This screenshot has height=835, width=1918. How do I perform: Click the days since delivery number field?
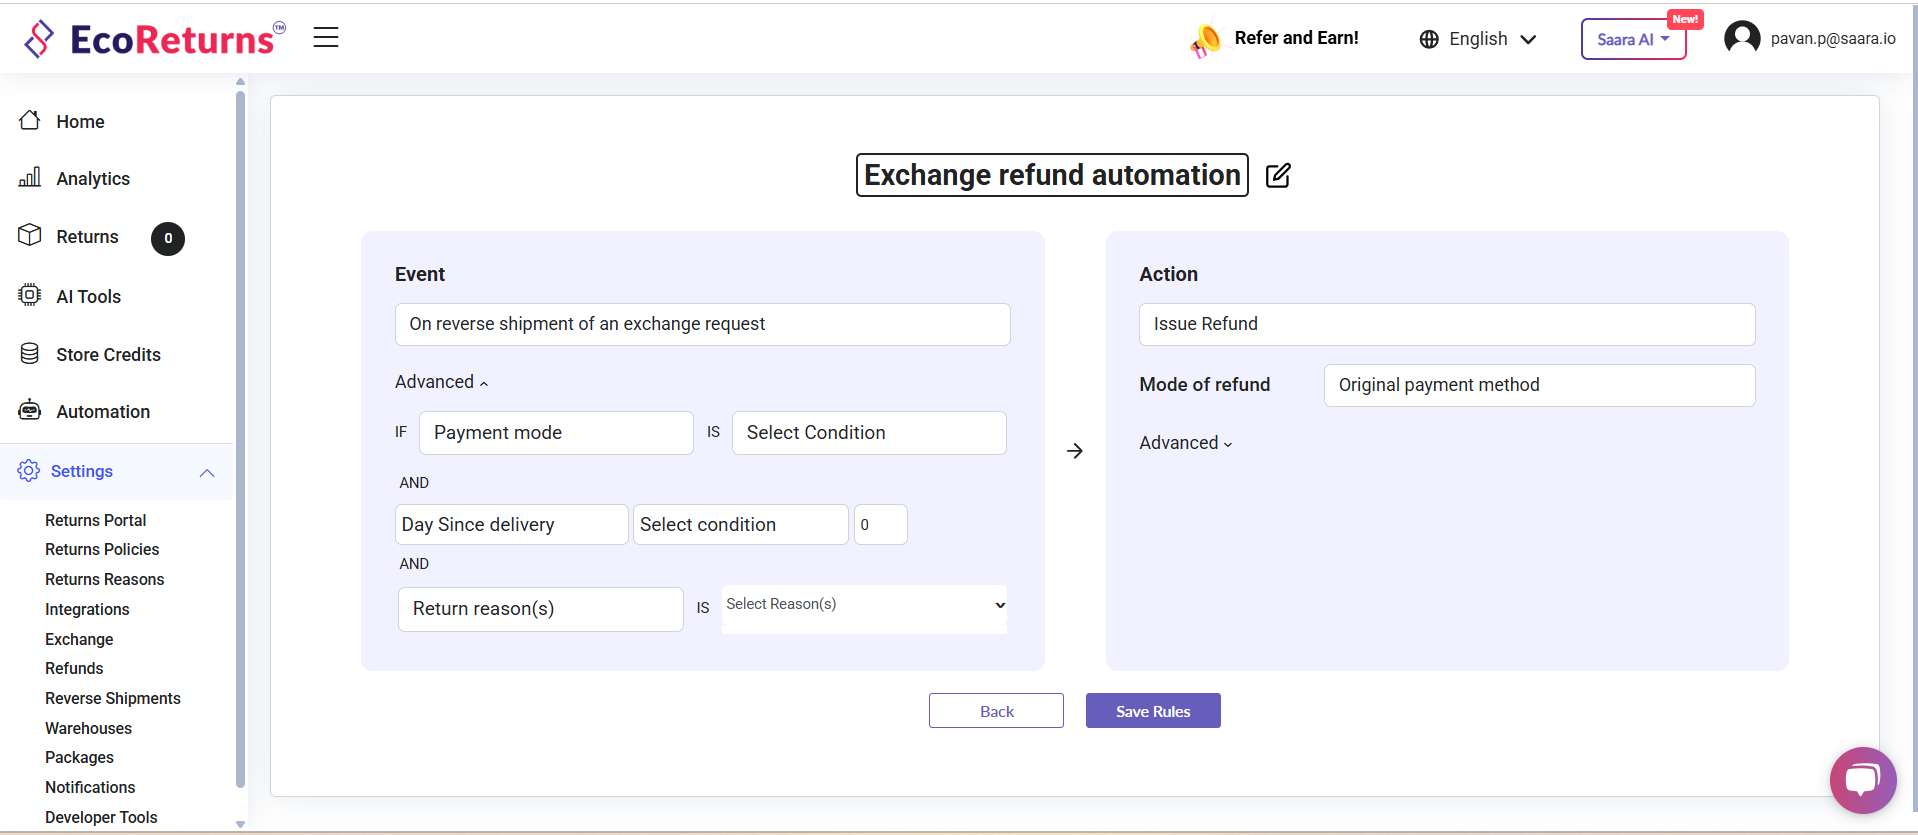tap(880, 525)
